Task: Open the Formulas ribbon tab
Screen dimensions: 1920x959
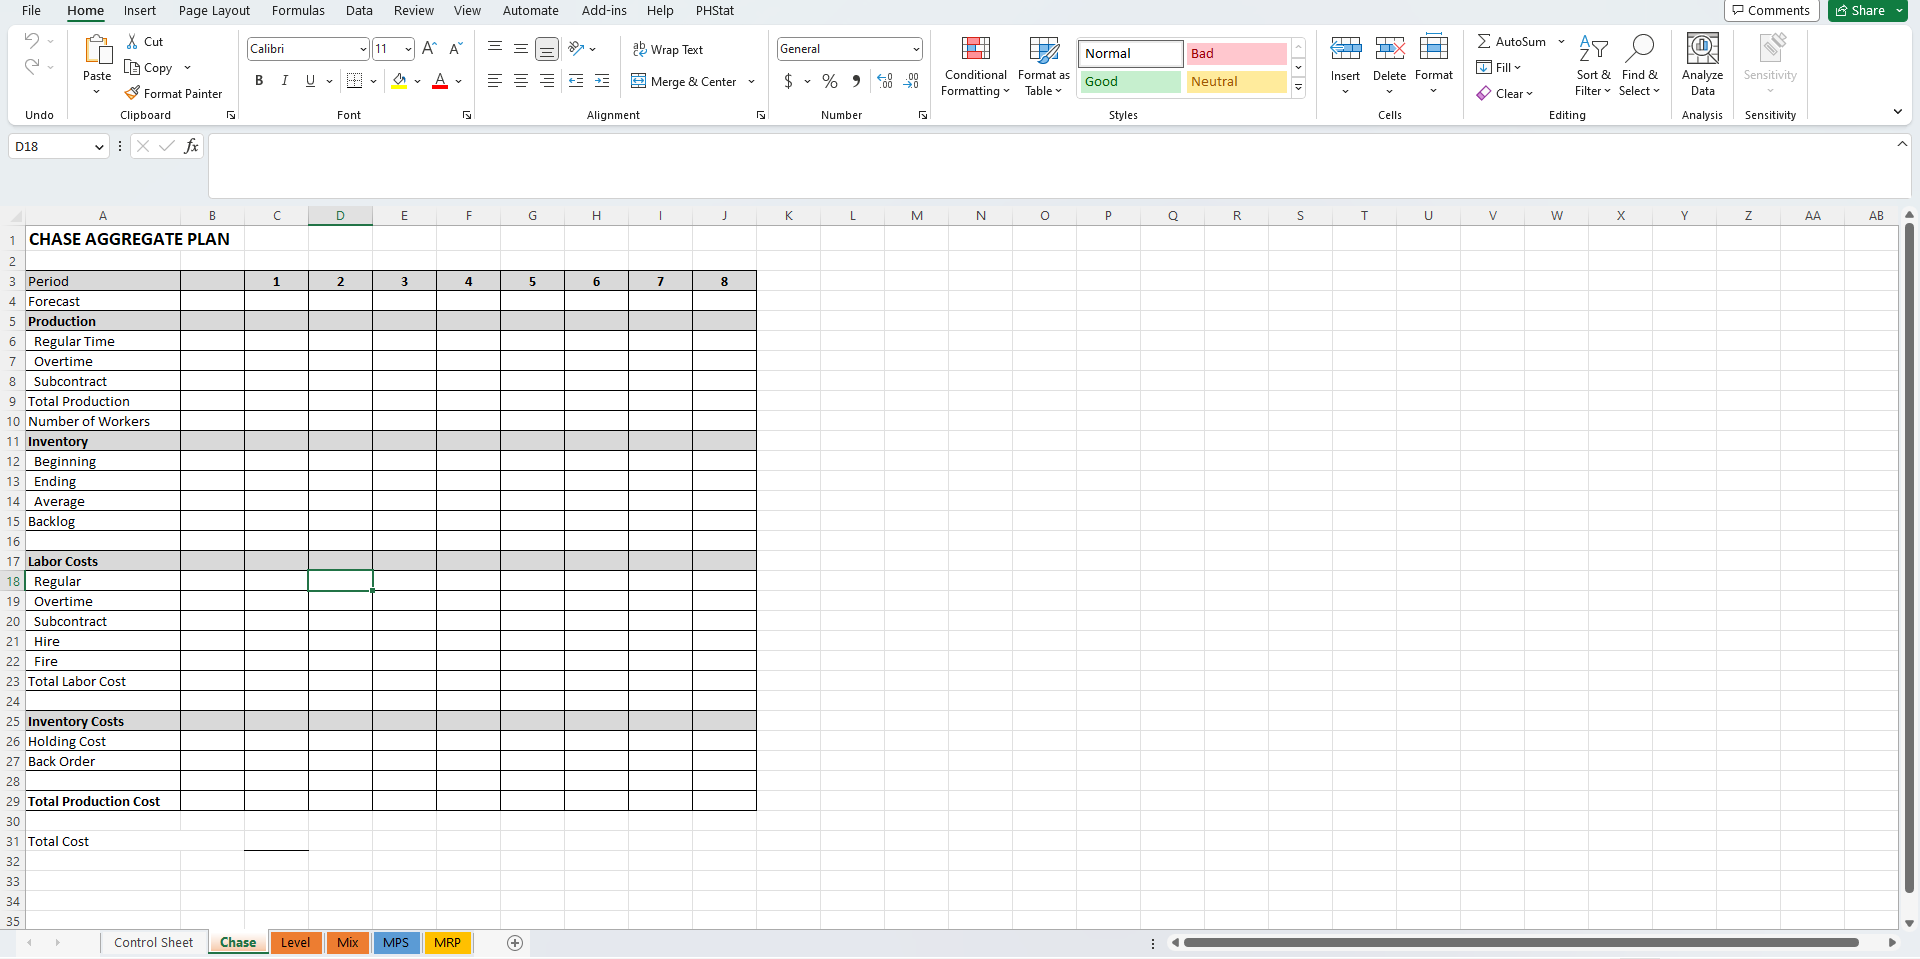Action: pyautogui.click(x=298, y=11)
